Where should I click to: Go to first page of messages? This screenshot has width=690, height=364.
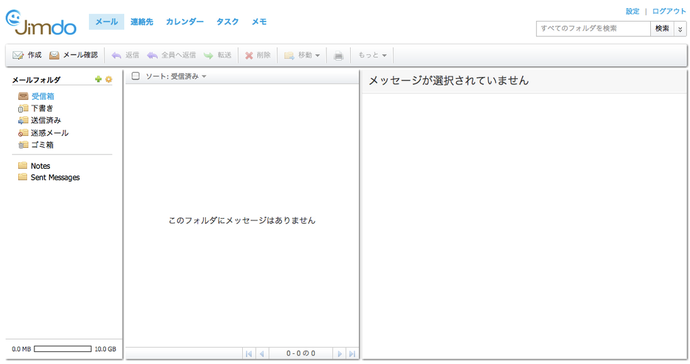click(x=249, y=353)
